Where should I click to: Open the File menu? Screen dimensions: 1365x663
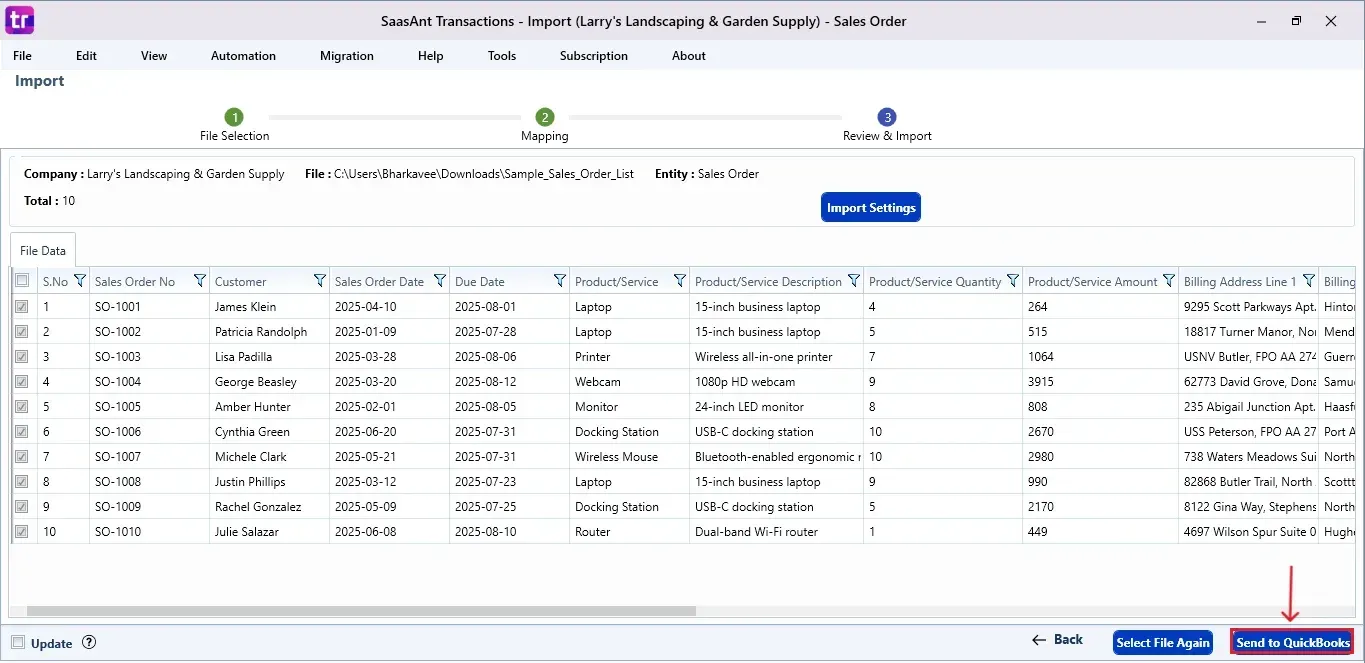[22, 56]
